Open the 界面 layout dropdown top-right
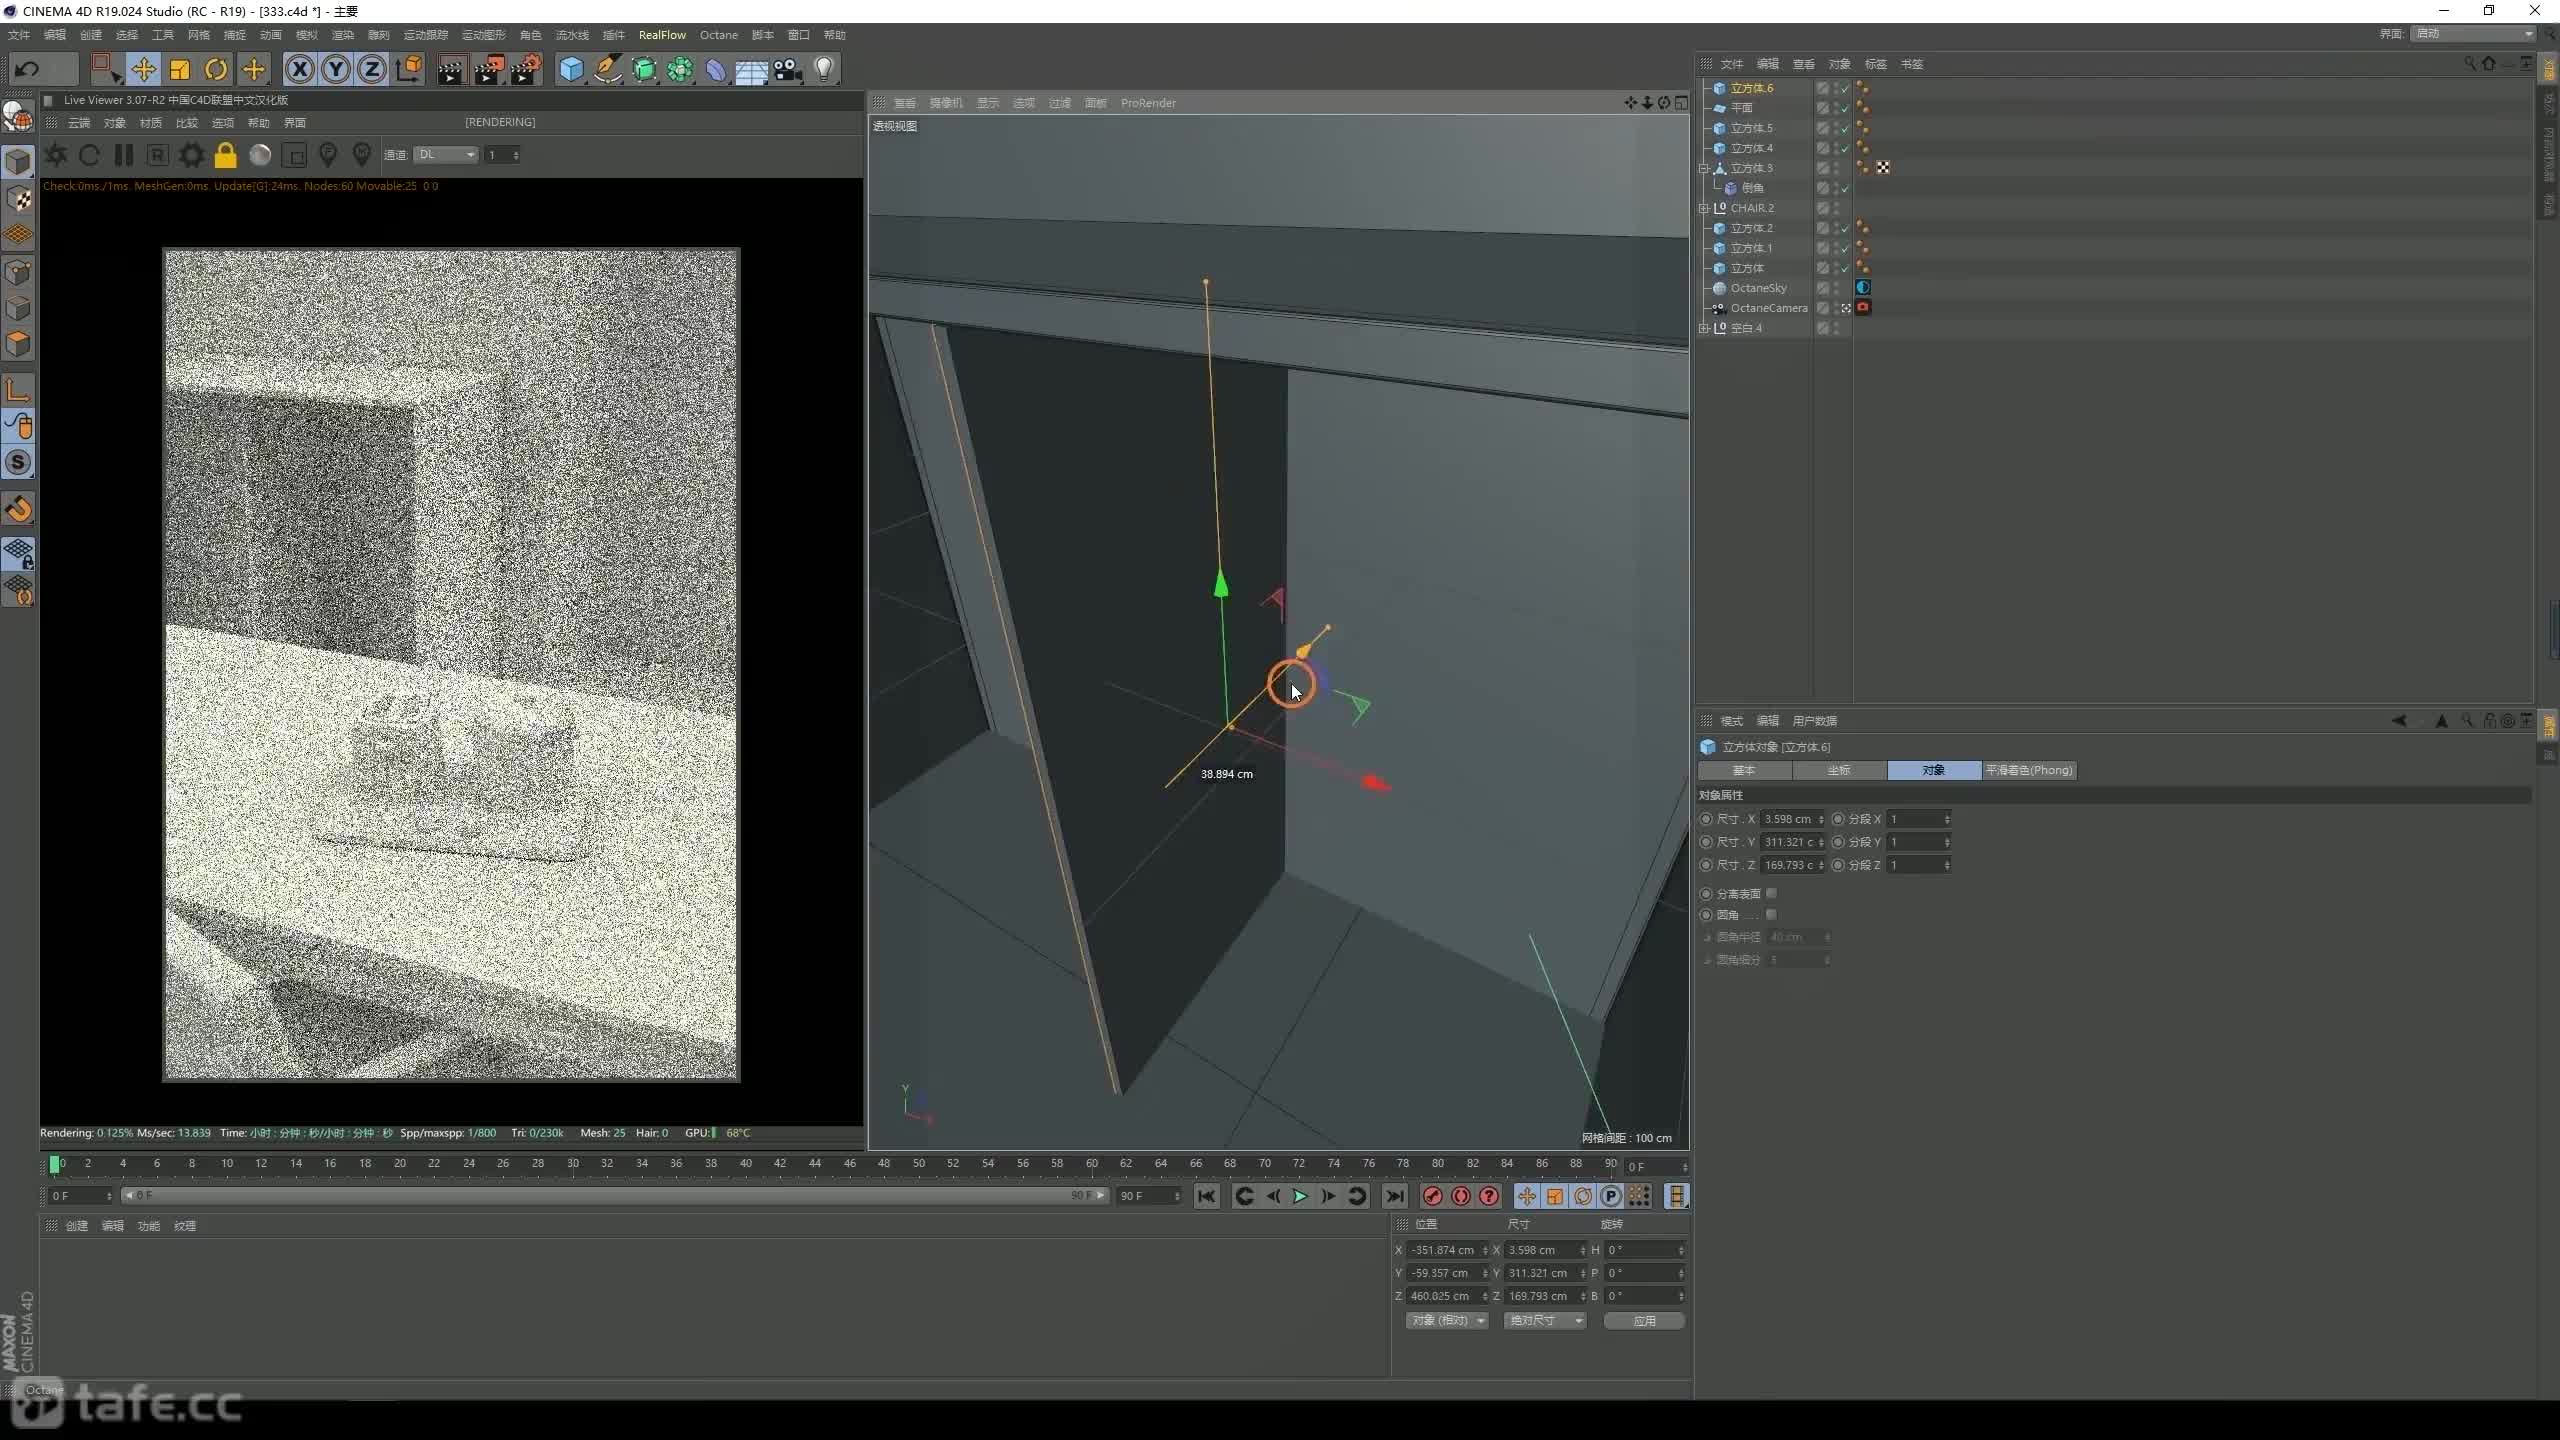2560x1440 pixels. (x=2473, y=34)
